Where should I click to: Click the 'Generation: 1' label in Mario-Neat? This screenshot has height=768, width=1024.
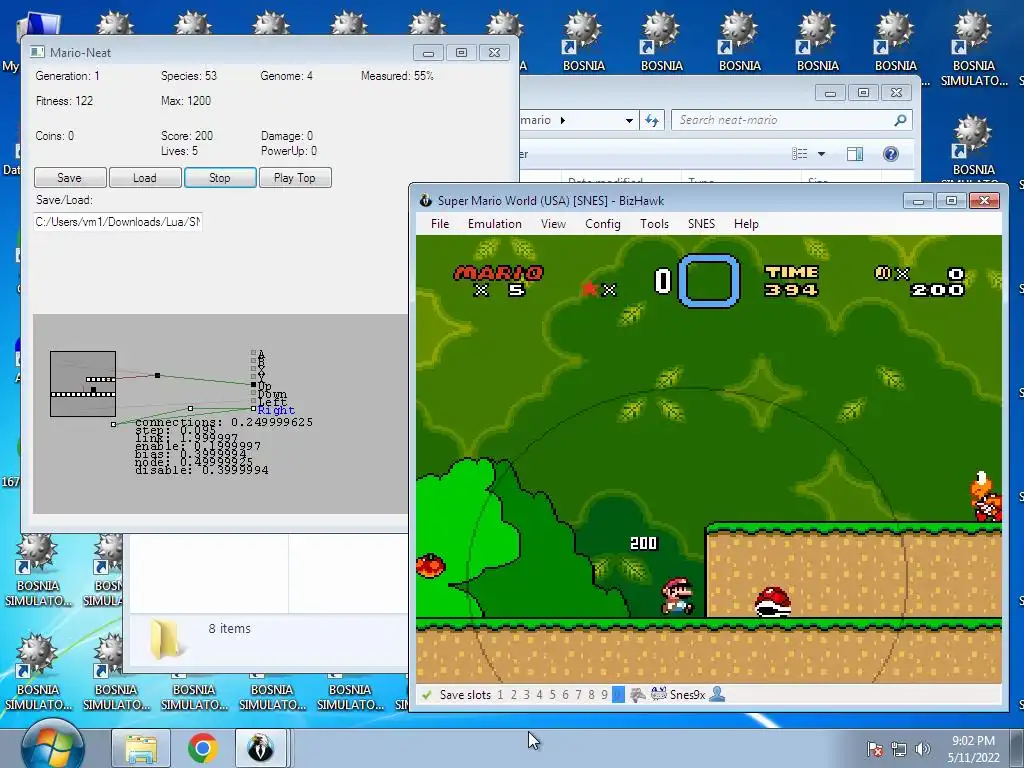pos(68,76)
